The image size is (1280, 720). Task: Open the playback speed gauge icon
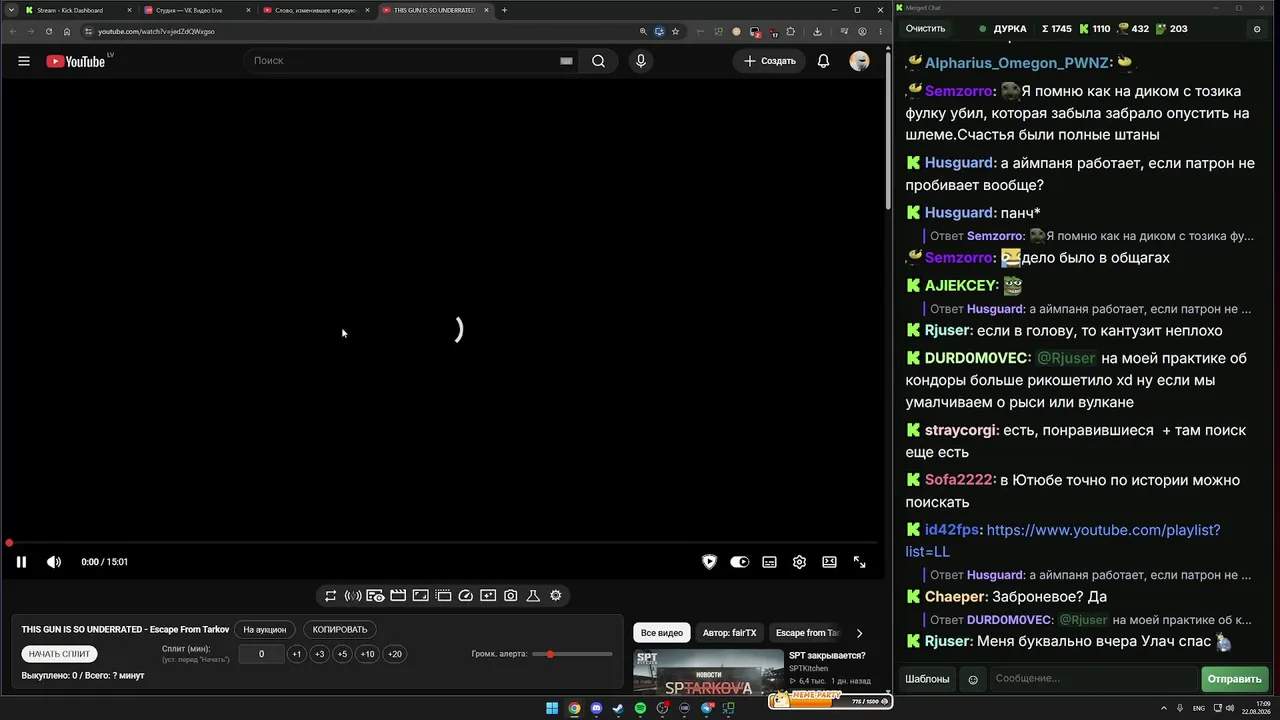[466, 596]
